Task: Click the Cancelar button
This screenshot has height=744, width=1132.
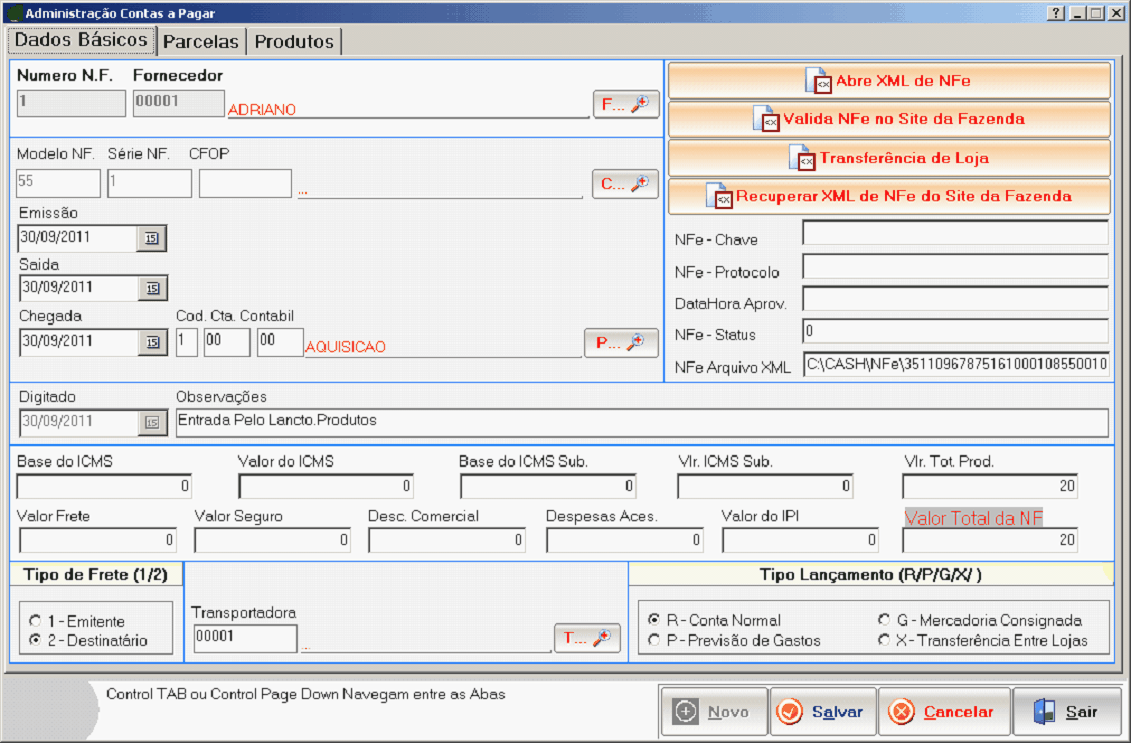Action: (944, 712)
